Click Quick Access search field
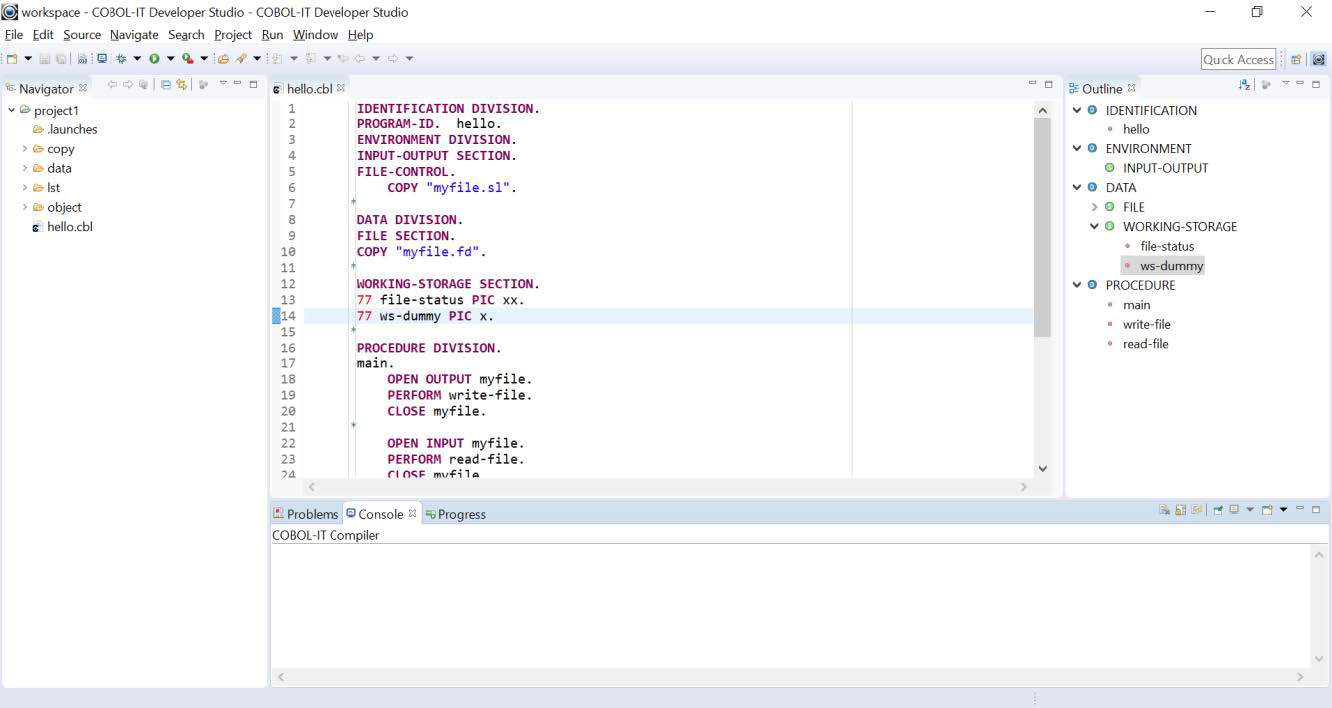The width and height of the screenshot is (1332, 708). (1237, 59)
